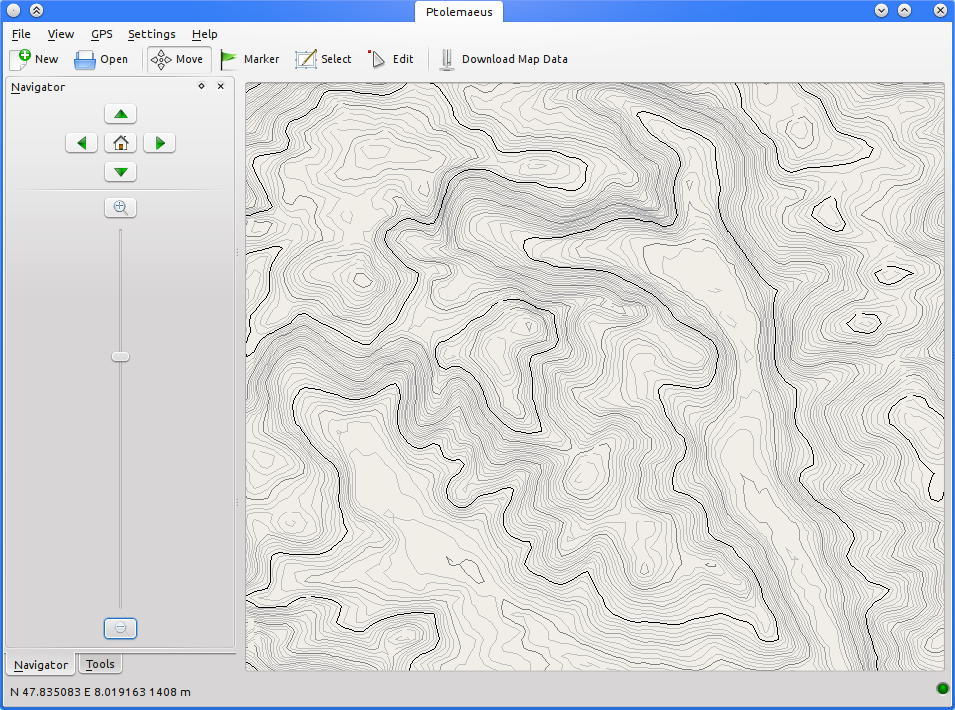The height and width of the screenshot is (710, 955).
Task: Float the Navigator panel with the diamond button
Action: click(x=201, y=87)
